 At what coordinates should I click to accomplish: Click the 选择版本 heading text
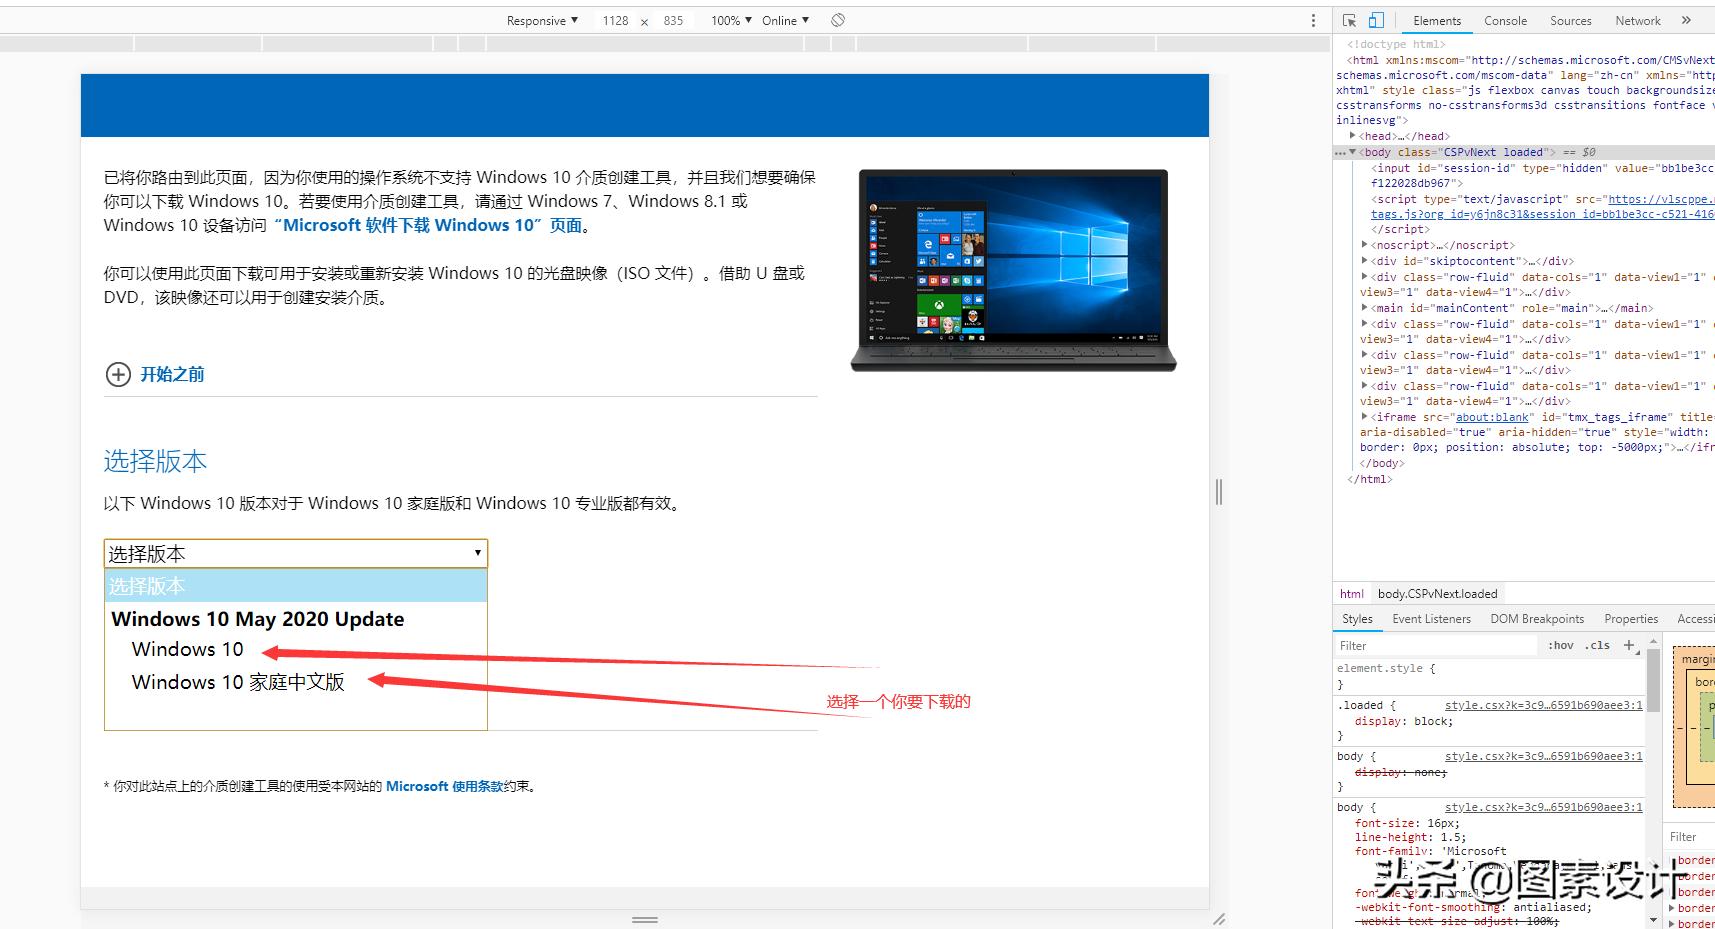point(155,461)
